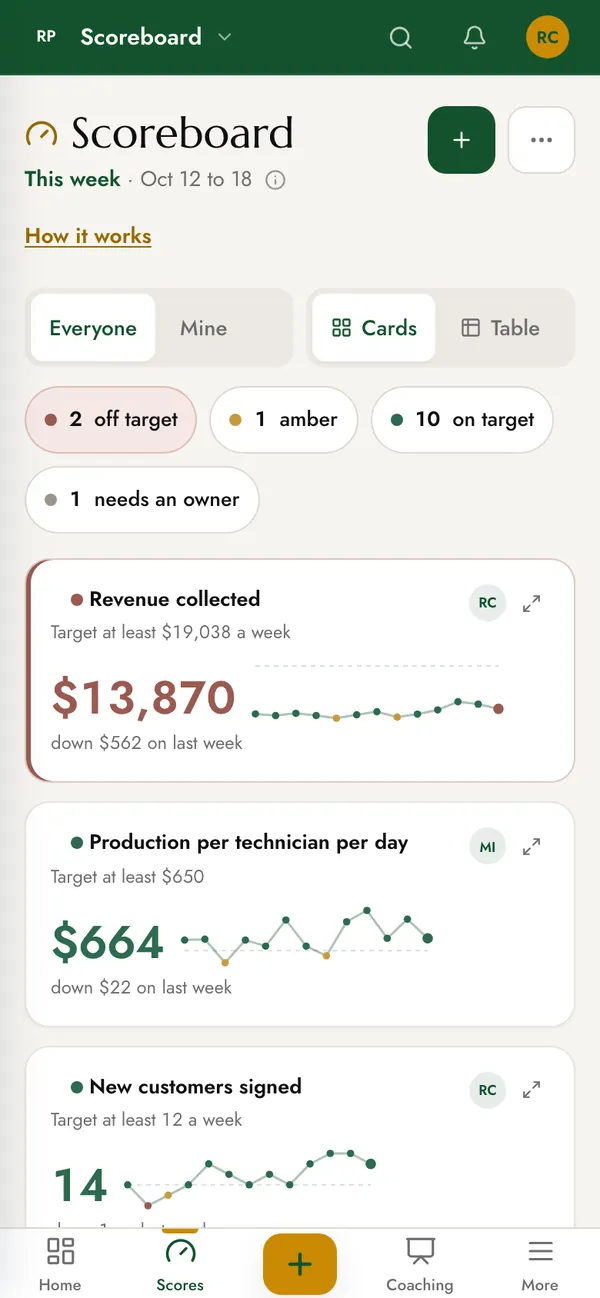600x1298 pixels.
Task: Open the search icon in header
Action: click(400, 38)
